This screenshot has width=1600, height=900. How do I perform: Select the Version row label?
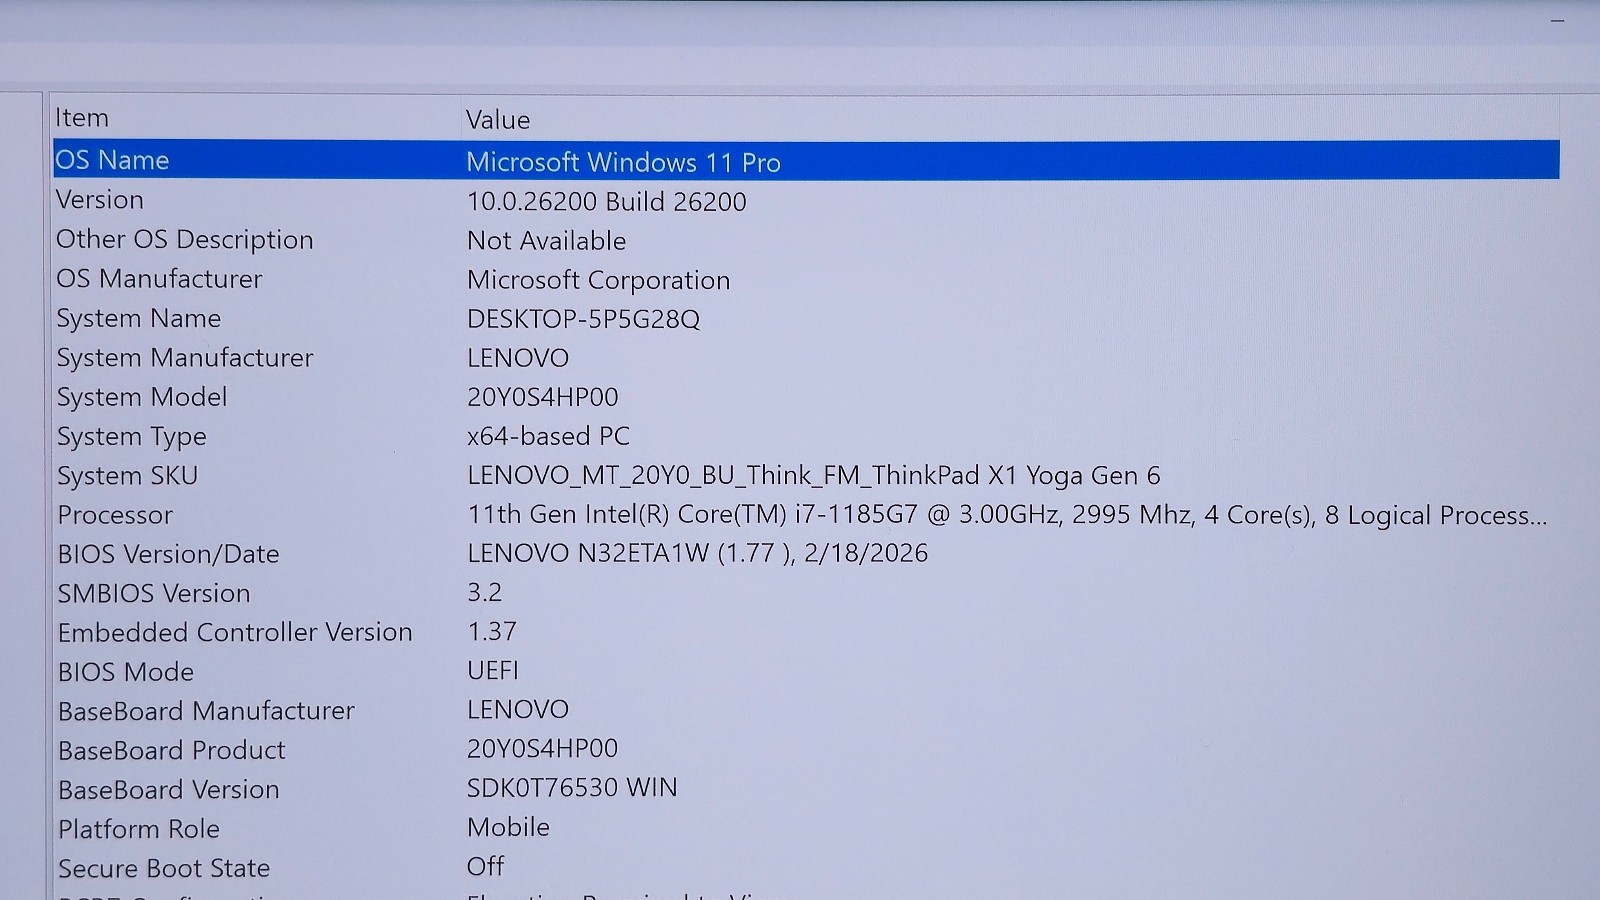(x=100, y=200)
